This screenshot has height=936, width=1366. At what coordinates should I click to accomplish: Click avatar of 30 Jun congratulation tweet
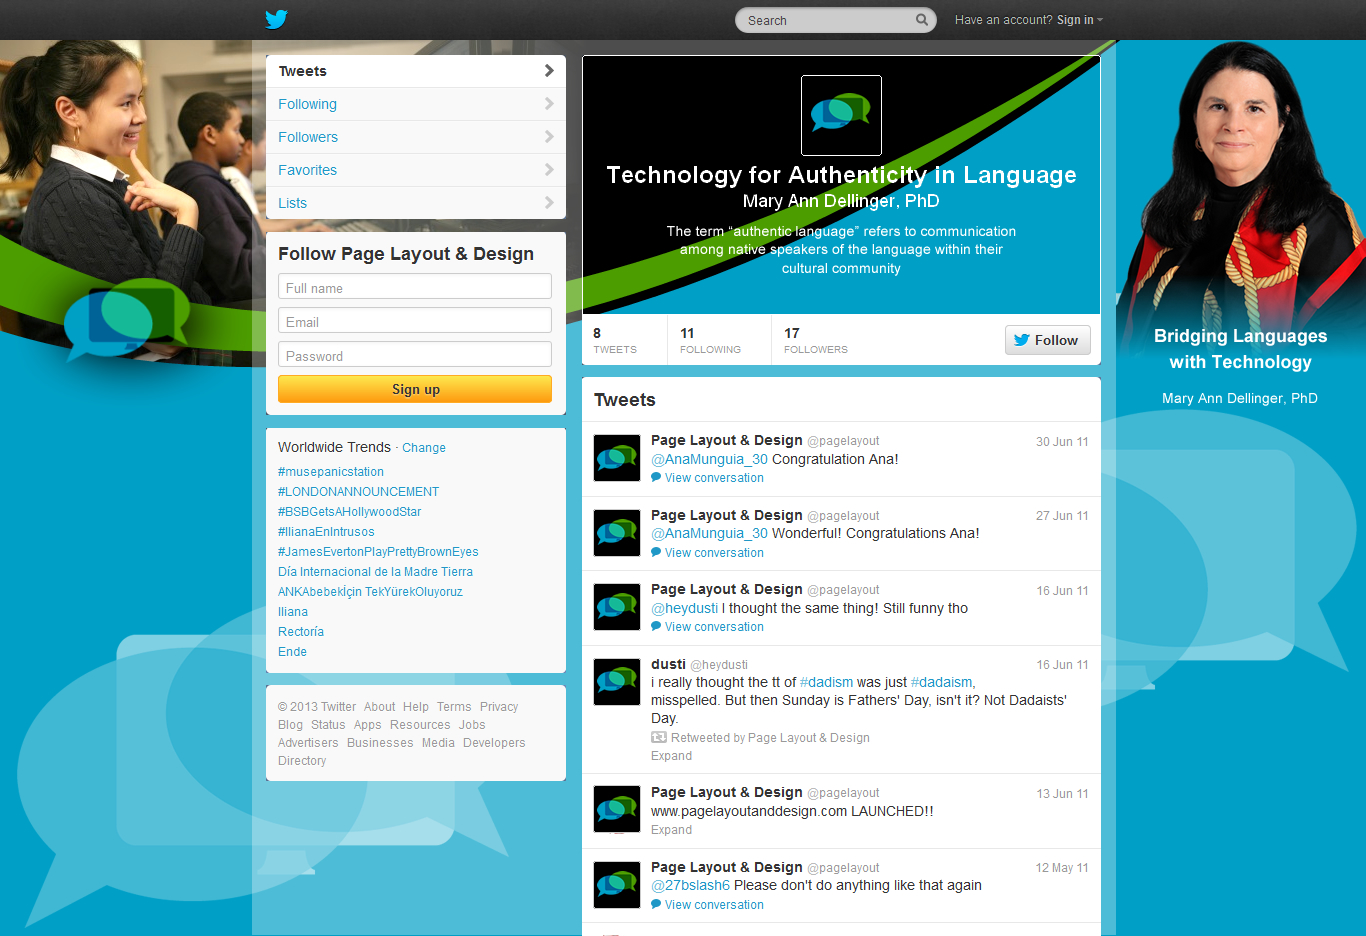click(617, 458)
